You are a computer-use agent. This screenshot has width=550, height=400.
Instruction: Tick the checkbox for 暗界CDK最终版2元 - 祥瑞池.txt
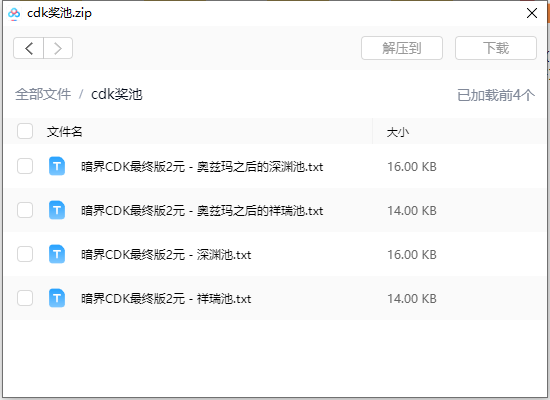tap(25, 298)
